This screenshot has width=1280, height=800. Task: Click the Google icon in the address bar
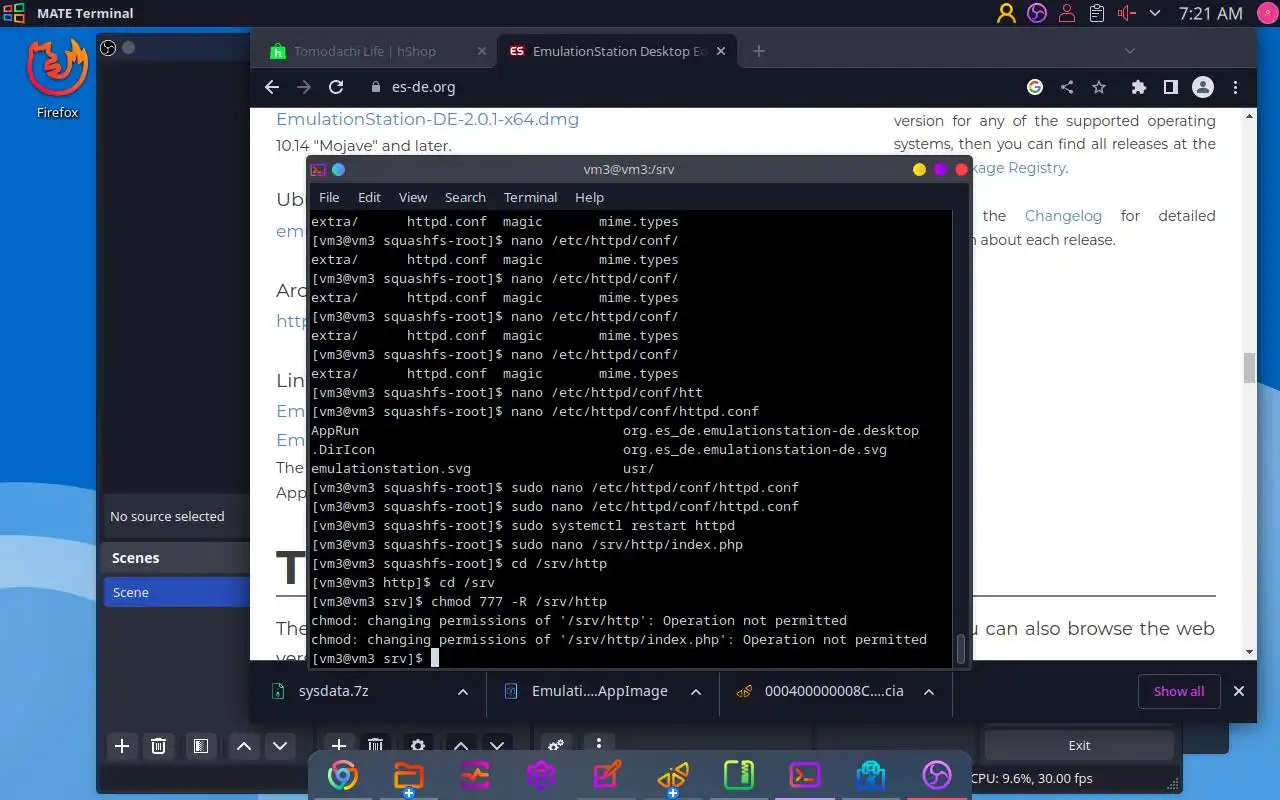(x=1035, y=87)
